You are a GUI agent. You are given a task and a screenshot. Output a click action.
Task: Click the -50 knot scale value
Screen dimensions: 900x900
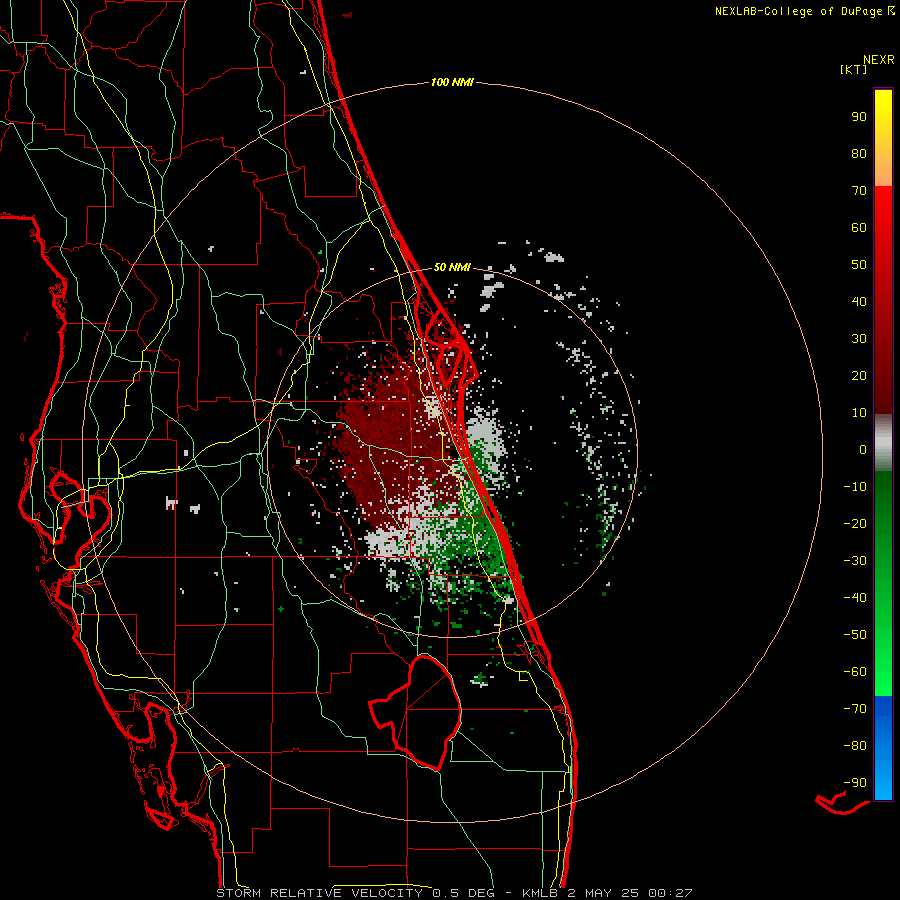(x=855, y=634)
